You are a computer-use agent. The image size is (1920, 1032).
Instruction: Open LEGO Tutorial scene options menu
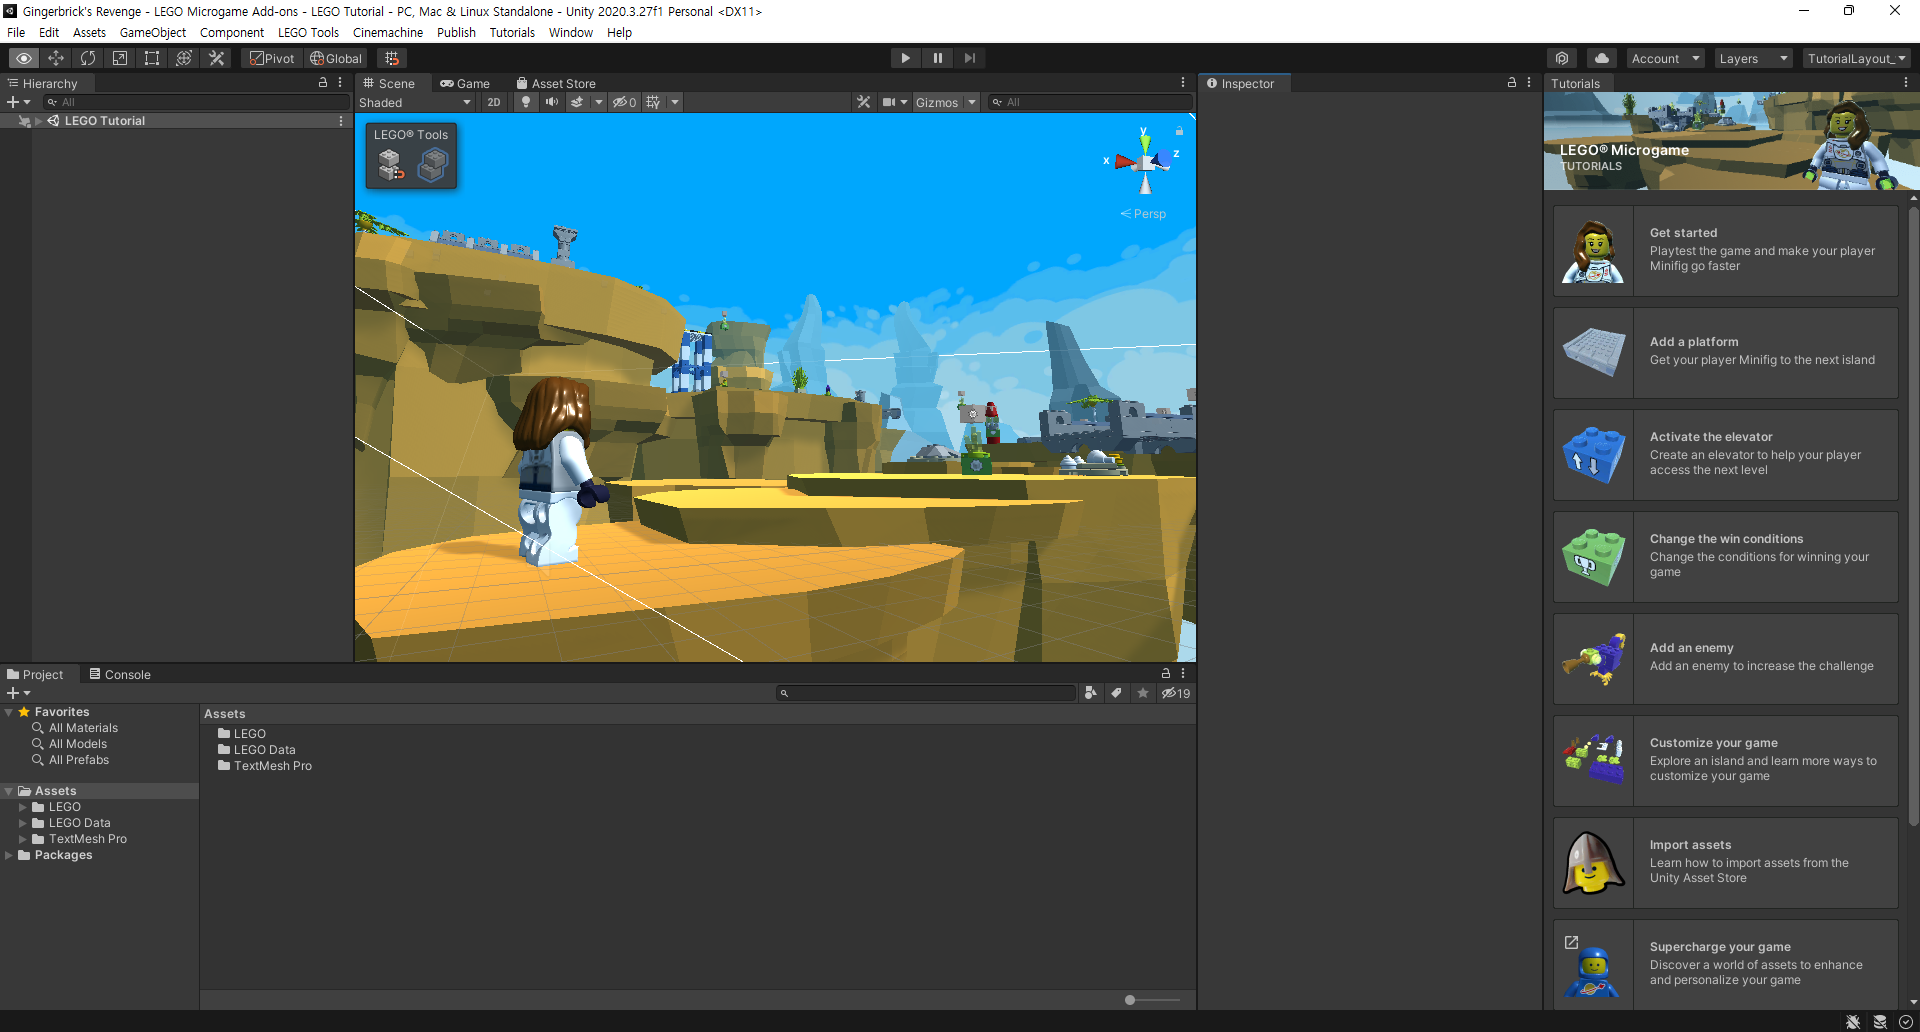pyautogui.click(x=341, y=121)
